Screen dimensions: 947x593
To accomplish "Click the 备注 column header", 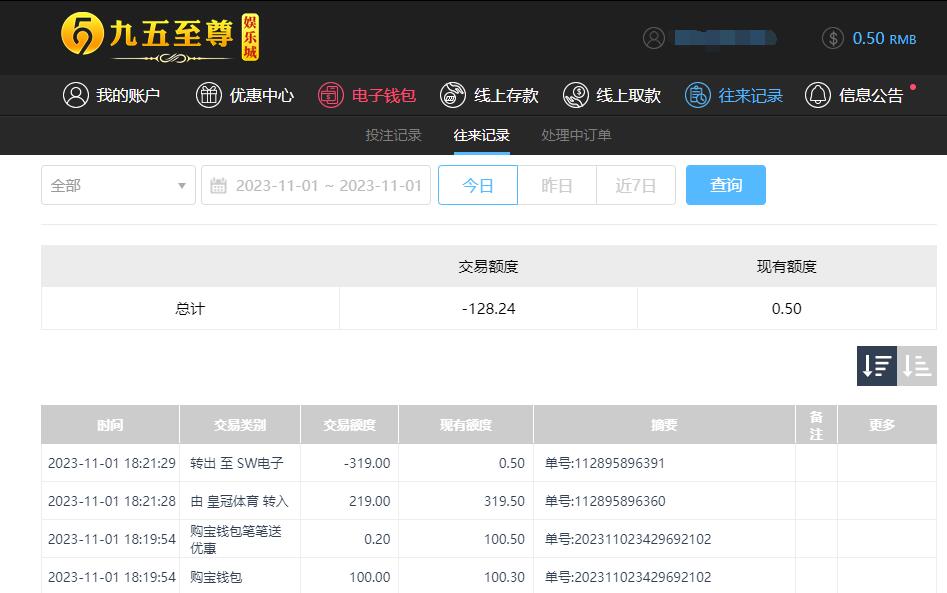I will [817, 425].
